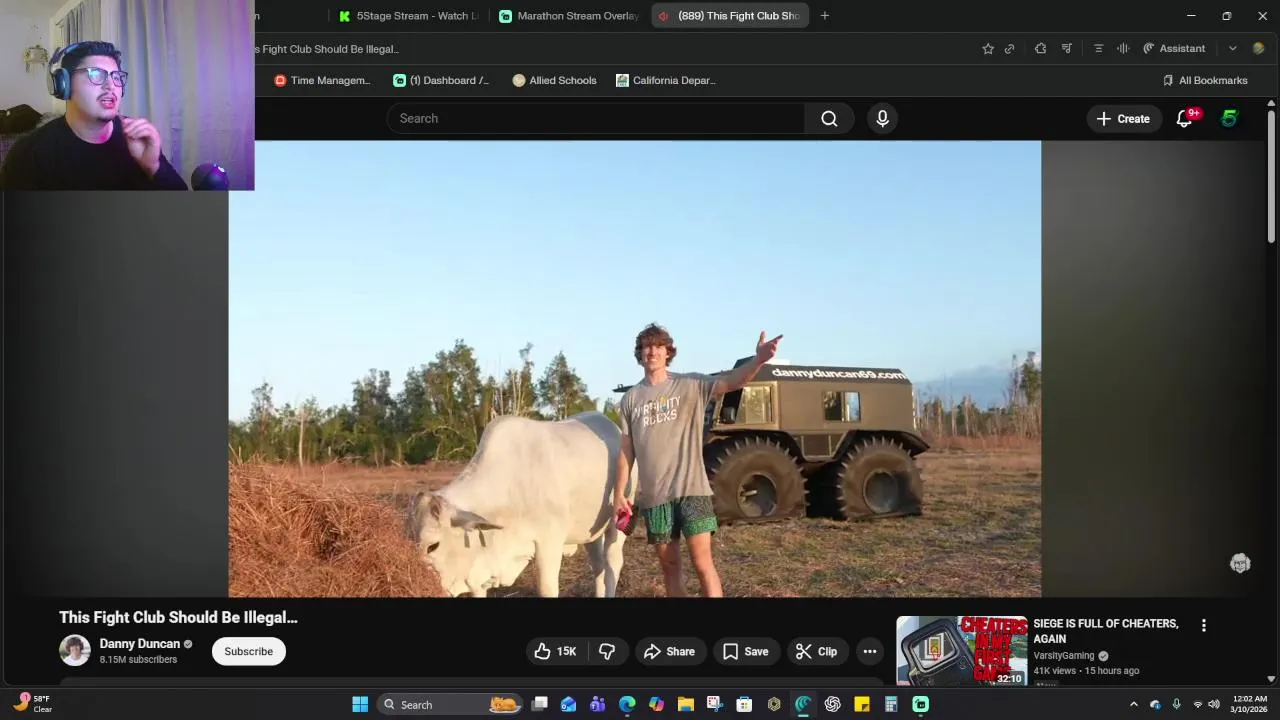Screen dimensions: 1280x720
Task: Open OneDrive tray icon
Action: (1155, 704)
